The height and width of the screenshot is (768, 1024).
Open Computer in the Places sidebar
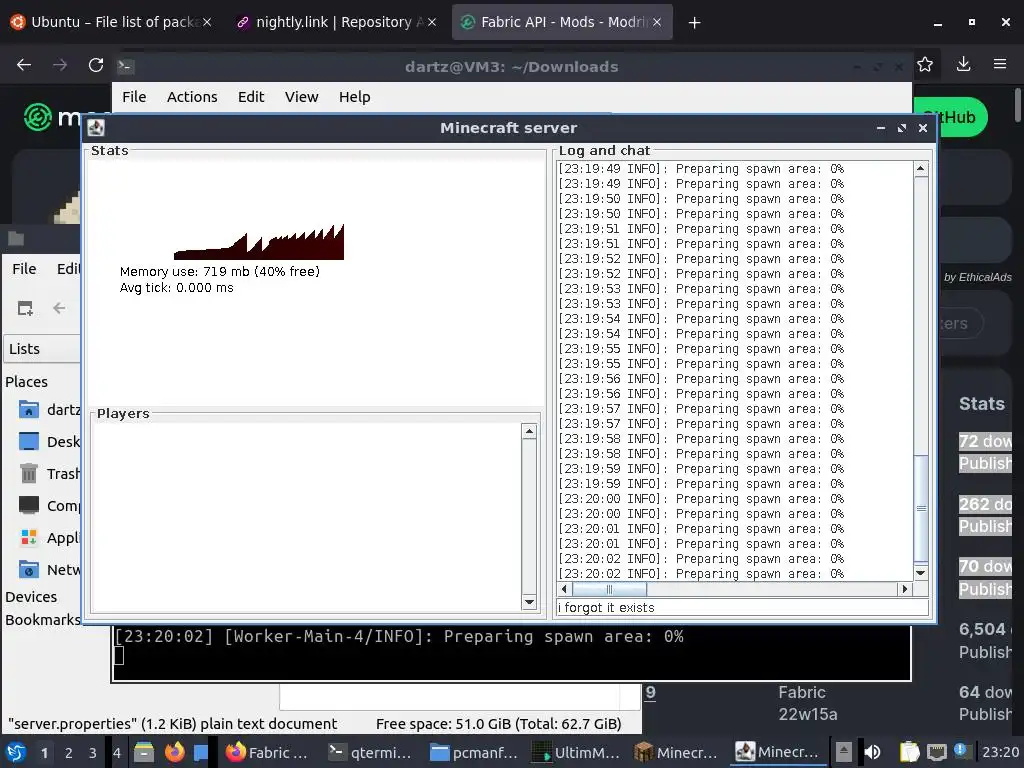coord(49,505)
